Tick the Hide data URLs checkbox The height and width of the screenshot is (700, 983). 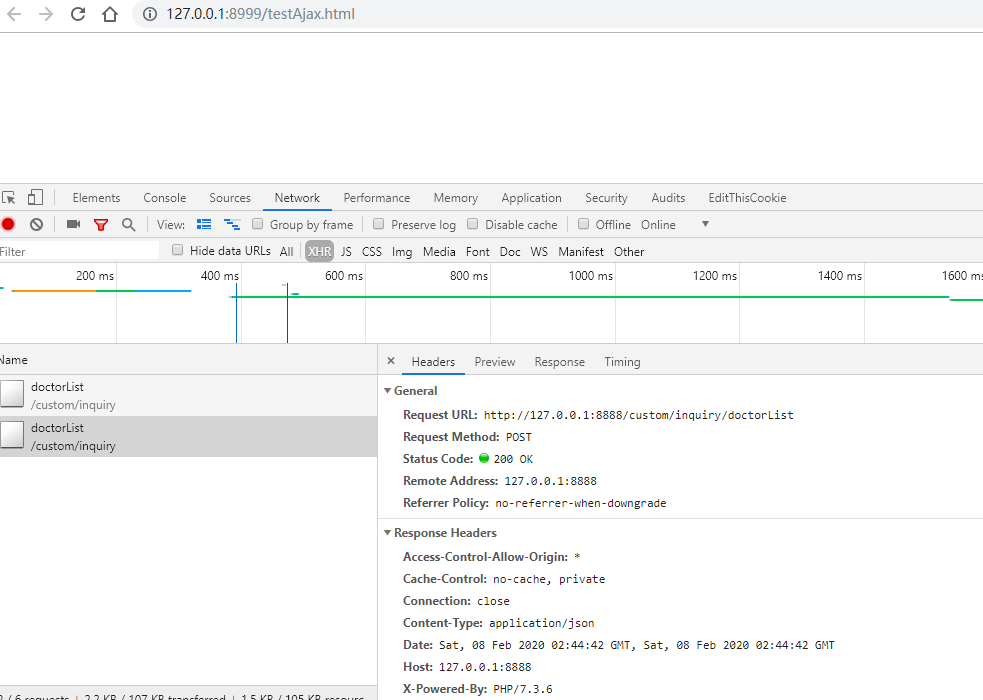[178, 251]
